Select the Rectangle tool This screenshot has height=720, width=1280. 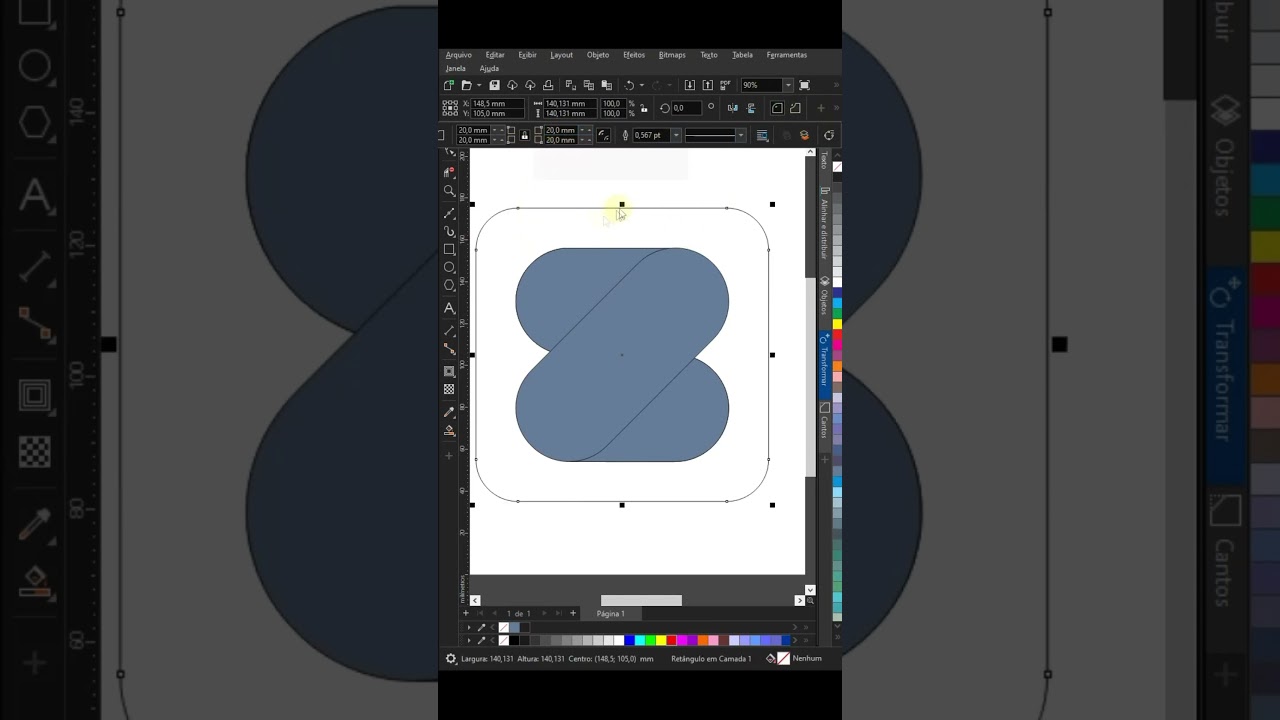(449, 249)
